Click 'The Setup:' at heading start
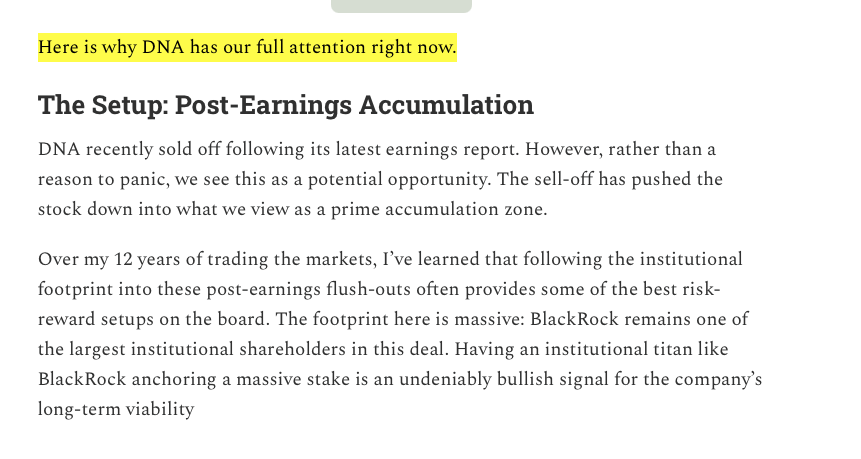Viewport: 861px width, 459px height. point(103,105)
